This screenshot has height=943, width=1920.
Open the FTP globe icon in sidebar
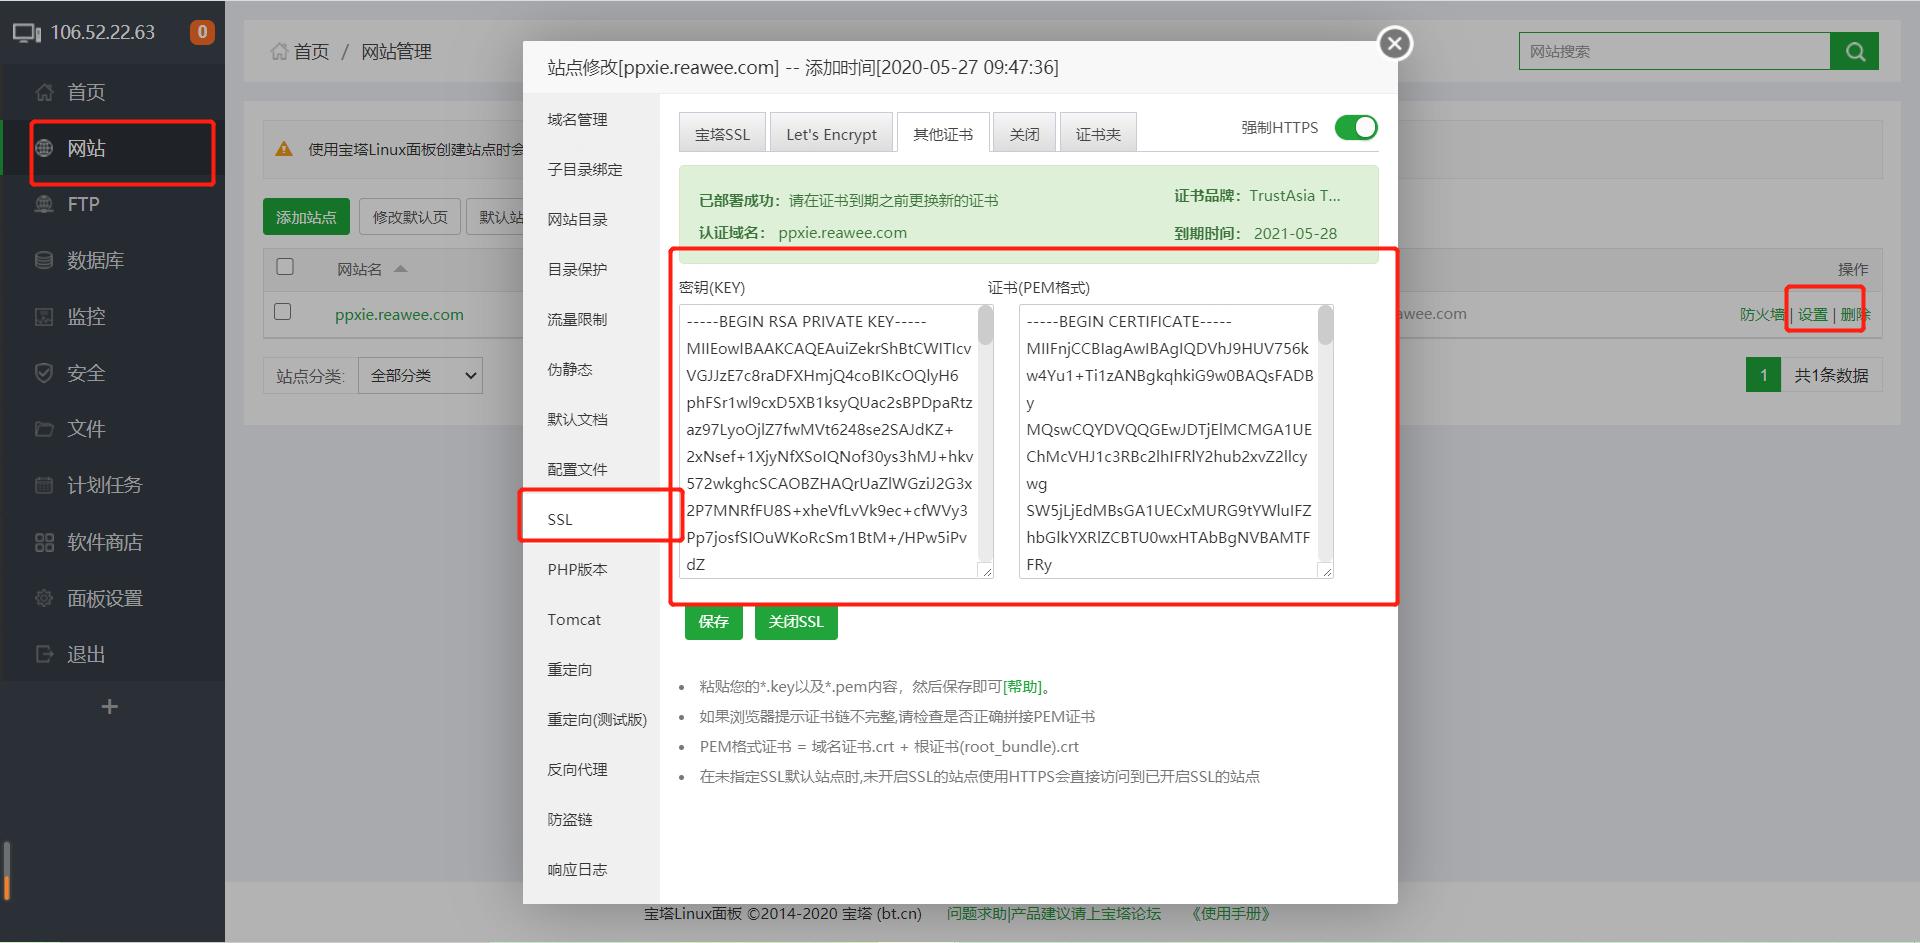[x=44, y=204]
